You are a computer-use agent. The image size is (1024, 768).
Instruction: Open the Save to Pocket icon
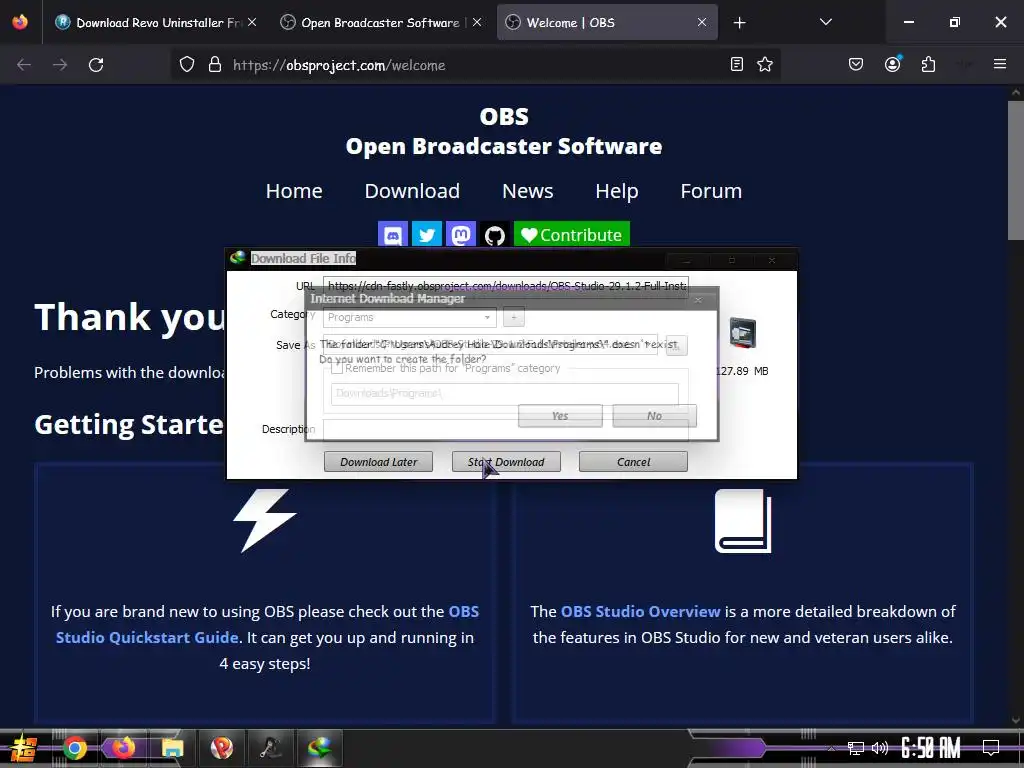coord(856,64)
